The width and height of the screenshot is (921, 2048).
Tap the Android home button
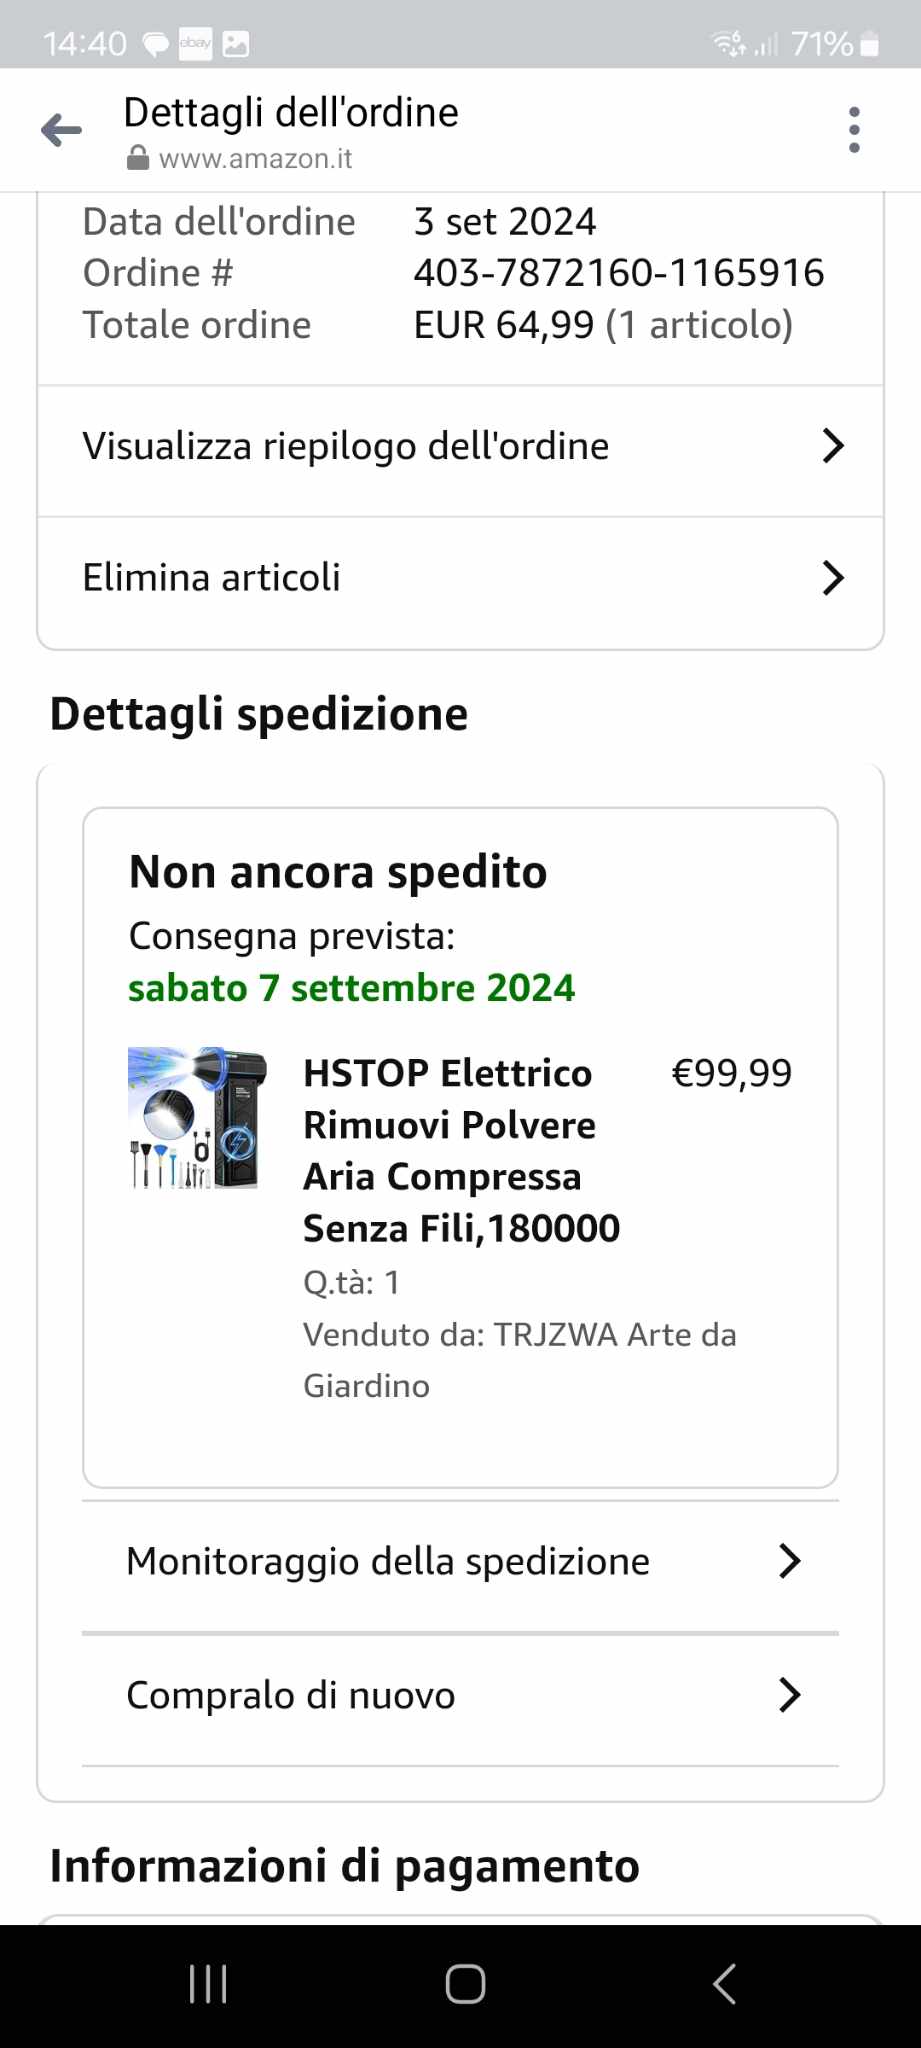pyautogui.click(x=465, y=1984)
